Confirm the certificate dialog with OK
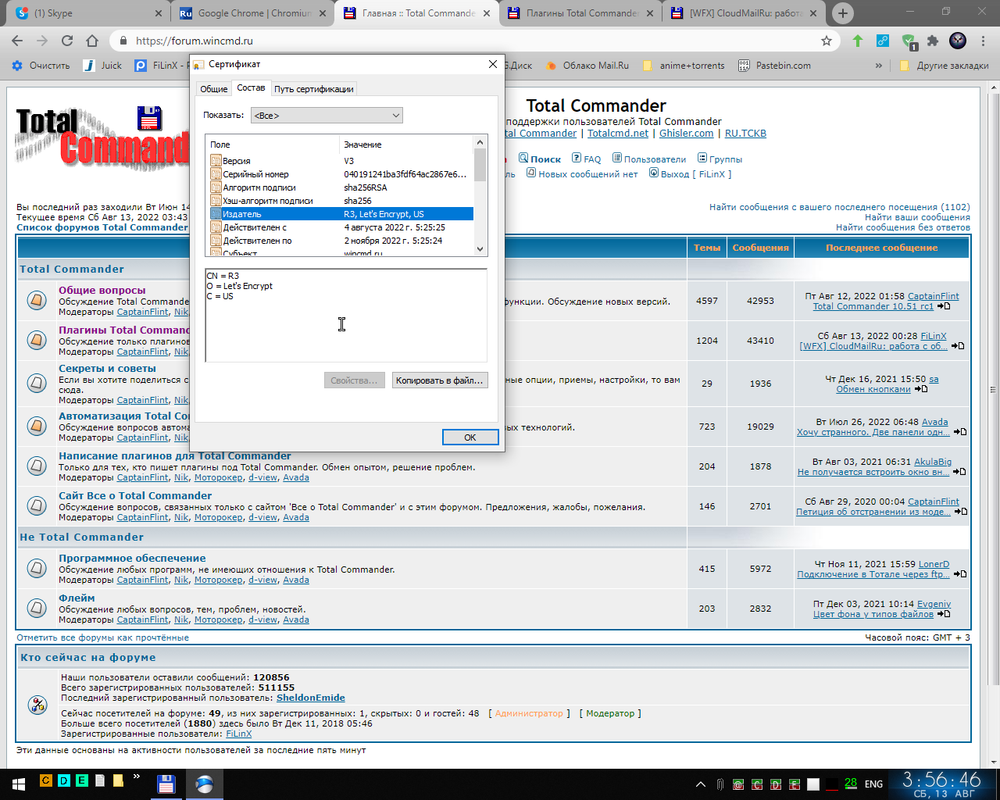Image resolution: width=1000 pixels, height=800 pixels. click(x=470, y=437)
